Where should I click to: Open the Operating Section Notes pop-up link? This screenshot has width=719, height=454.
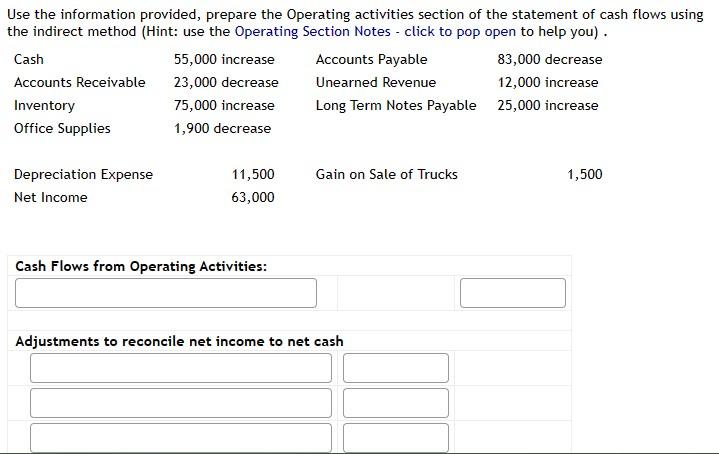click(x=375, y=32)
